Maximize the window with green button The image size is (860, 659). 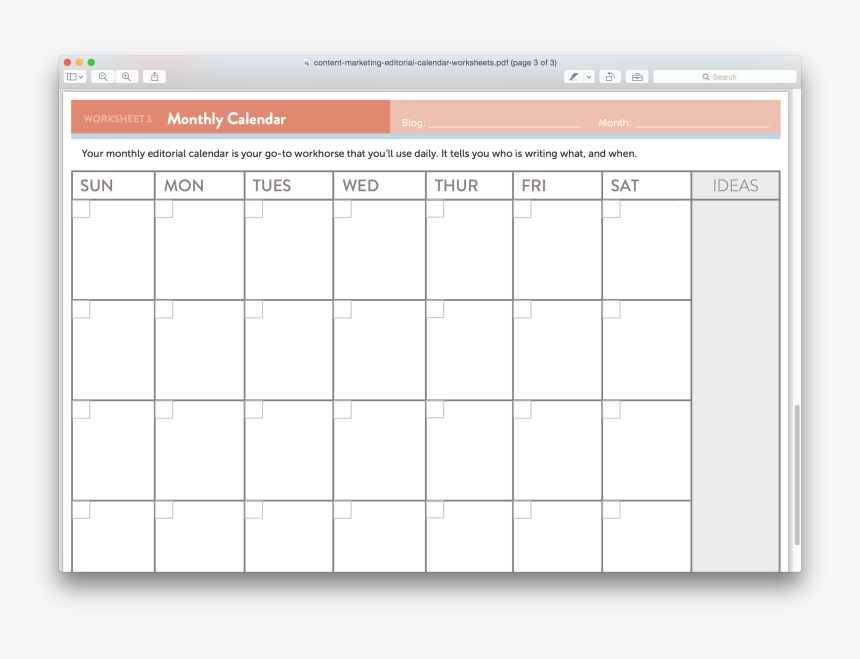coord(92,63)
